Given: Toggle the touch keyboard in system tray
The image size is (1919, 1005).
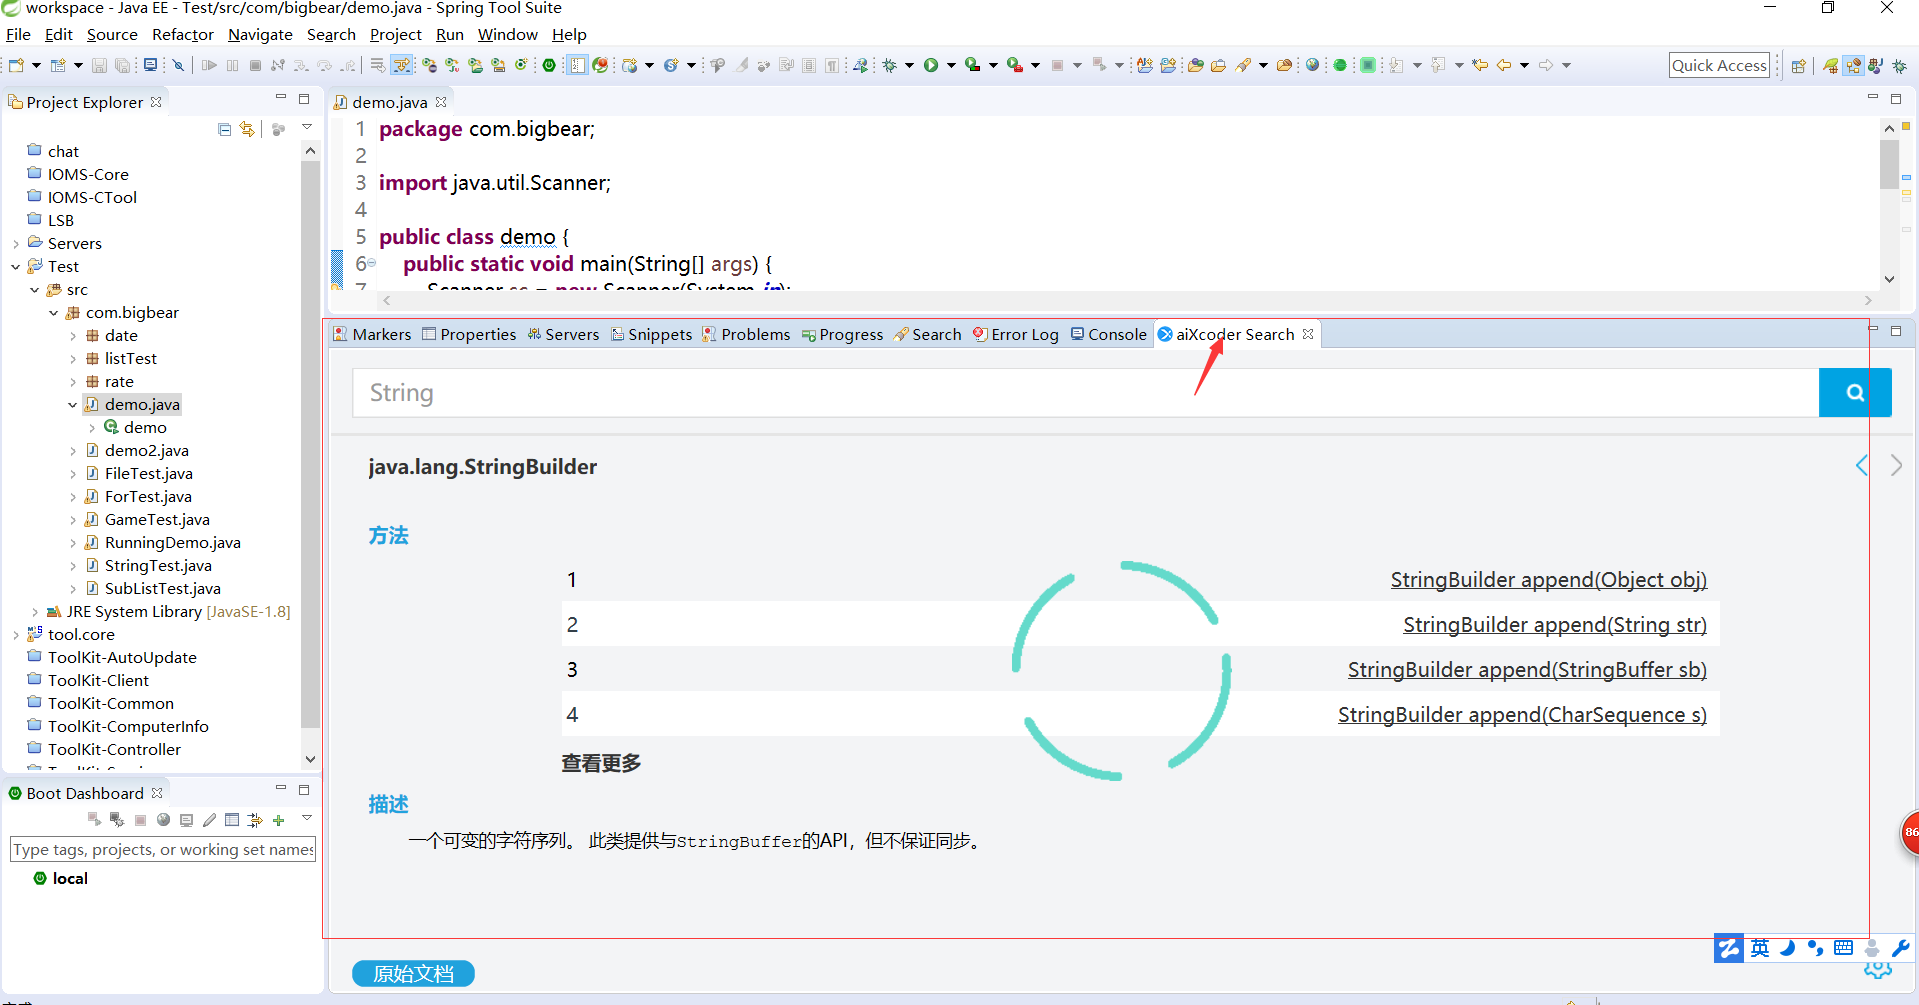Looking at the screenshot, I should pyautogui.click(x=1844, y=948).
